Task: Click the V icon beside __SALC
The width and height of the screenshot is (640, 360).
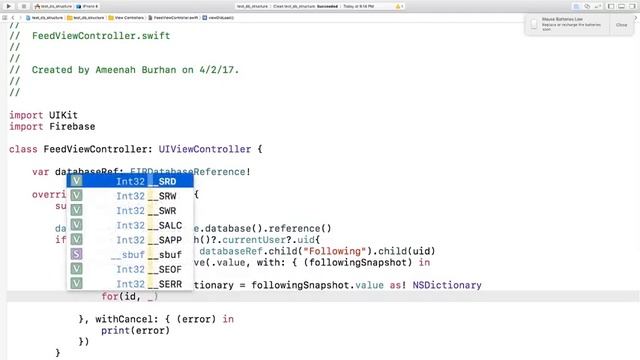Action: click(76, 225)
